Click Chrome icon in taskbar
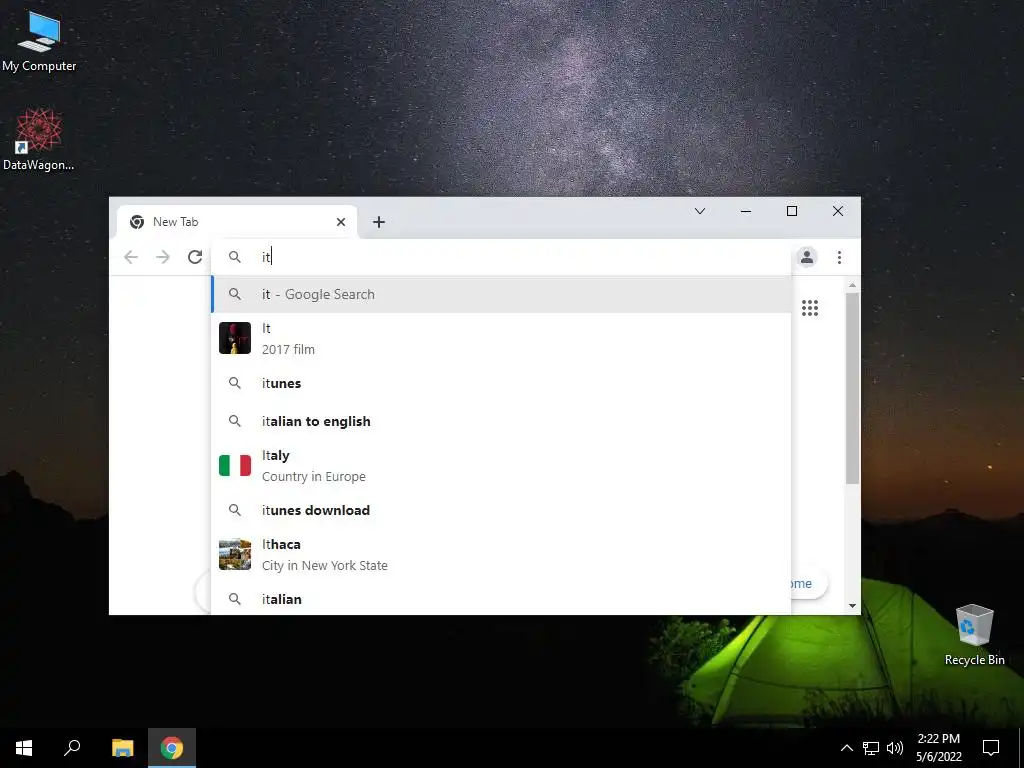 pos(172,748)
